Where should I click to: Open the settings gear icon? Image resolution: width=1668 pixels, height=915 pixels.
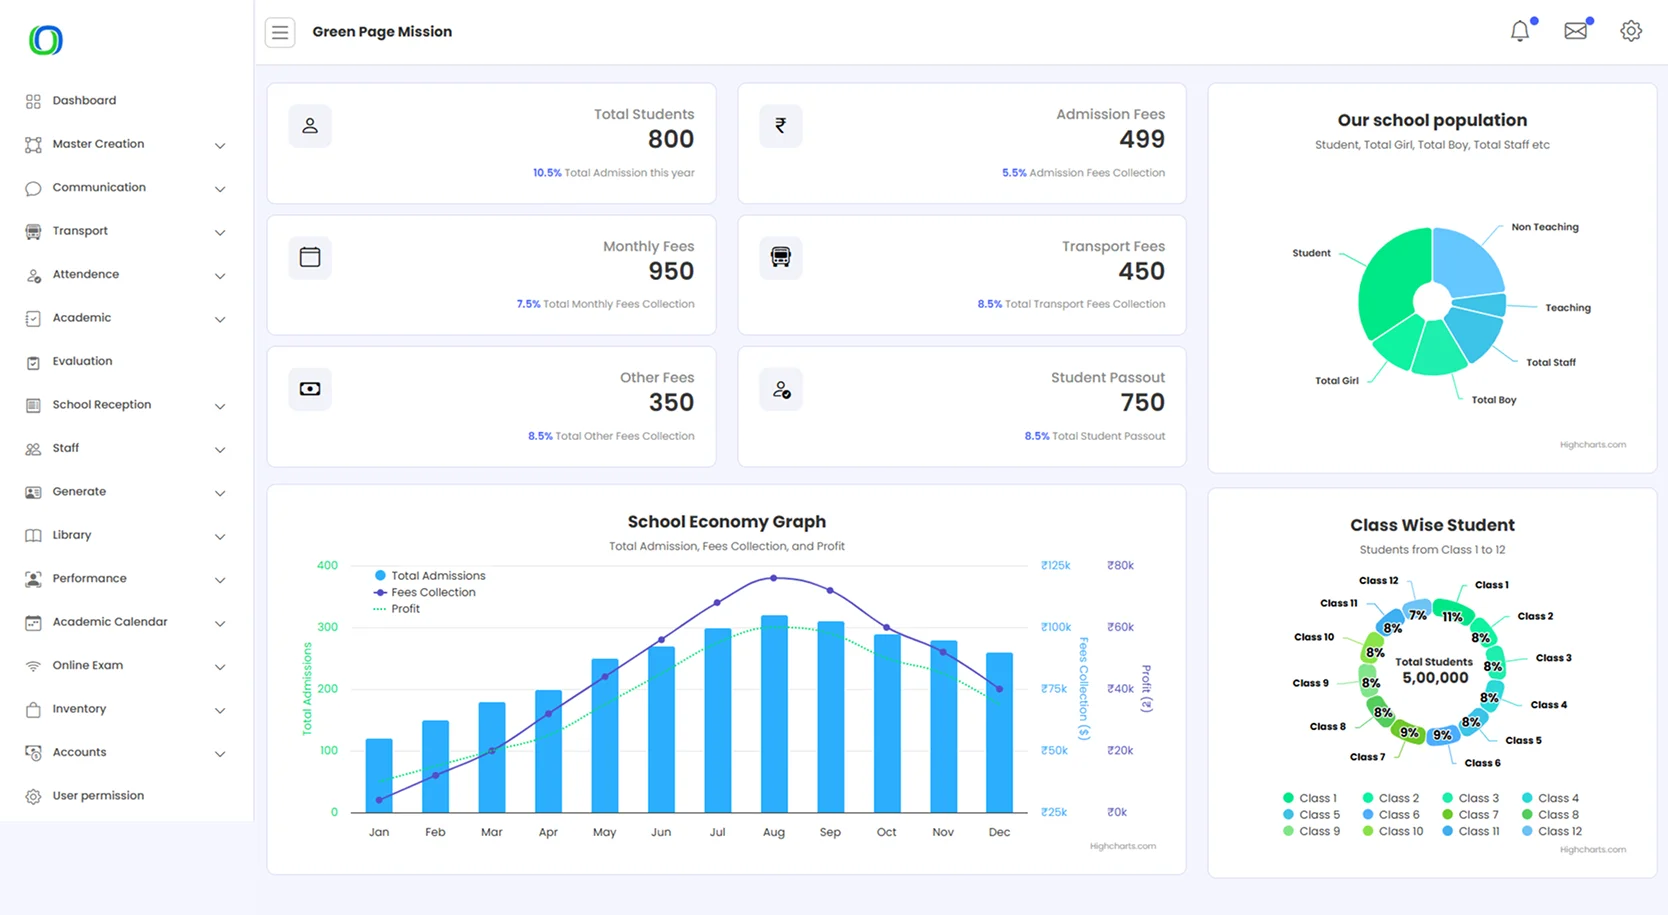(1630, 31)
